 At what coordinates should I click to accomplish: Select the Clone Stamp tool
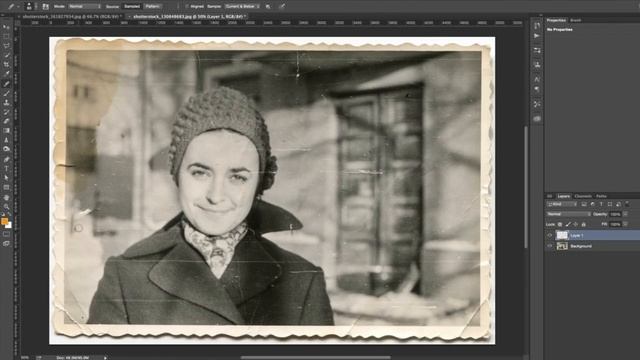pos(6,102)
